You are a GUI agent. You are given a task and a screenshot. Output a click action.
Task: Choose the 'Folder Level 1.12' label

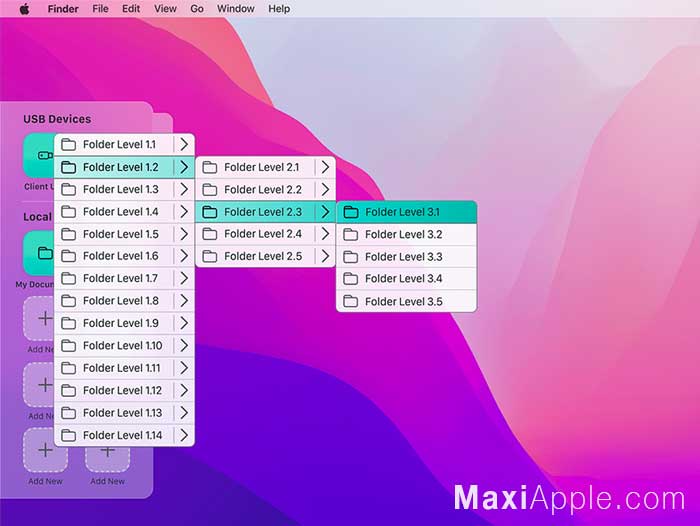pyautogui.click(x=122, y=390)
